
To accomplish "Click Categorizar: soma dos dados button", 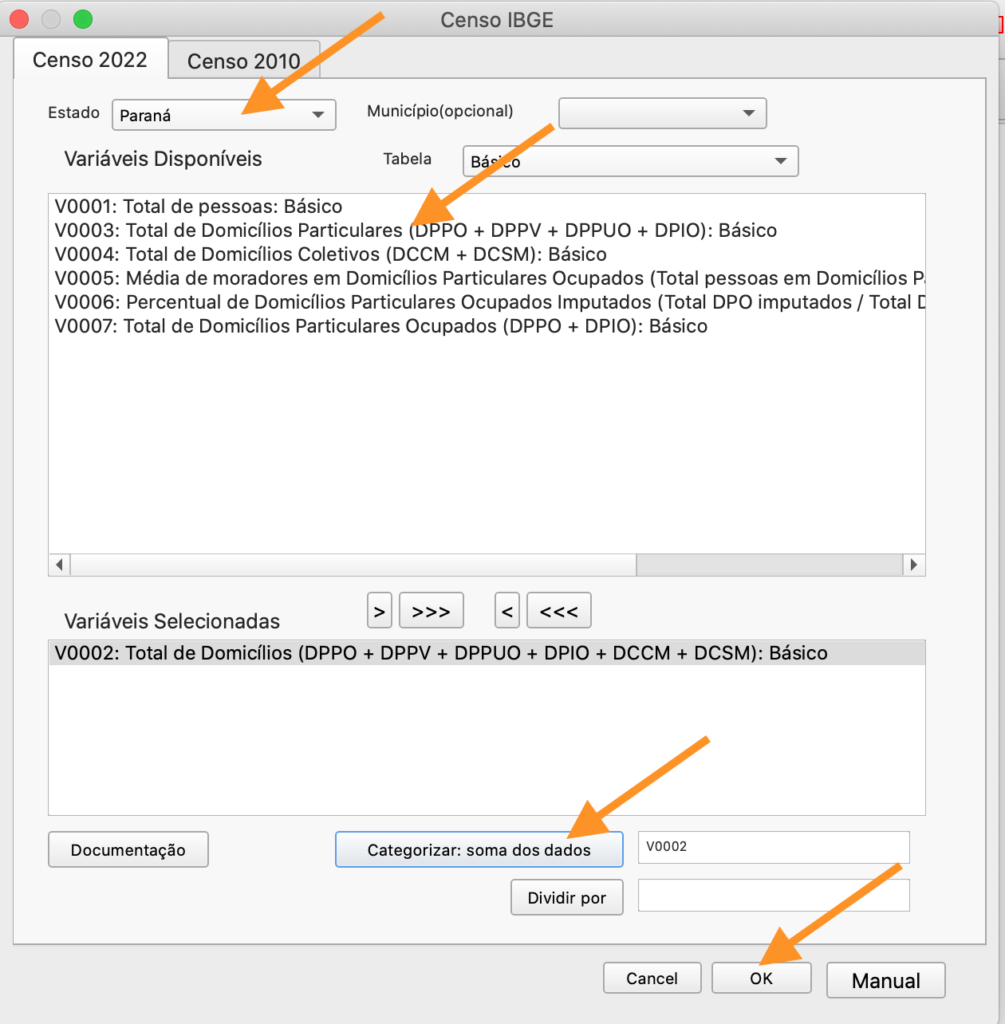I will click(479, 850).
